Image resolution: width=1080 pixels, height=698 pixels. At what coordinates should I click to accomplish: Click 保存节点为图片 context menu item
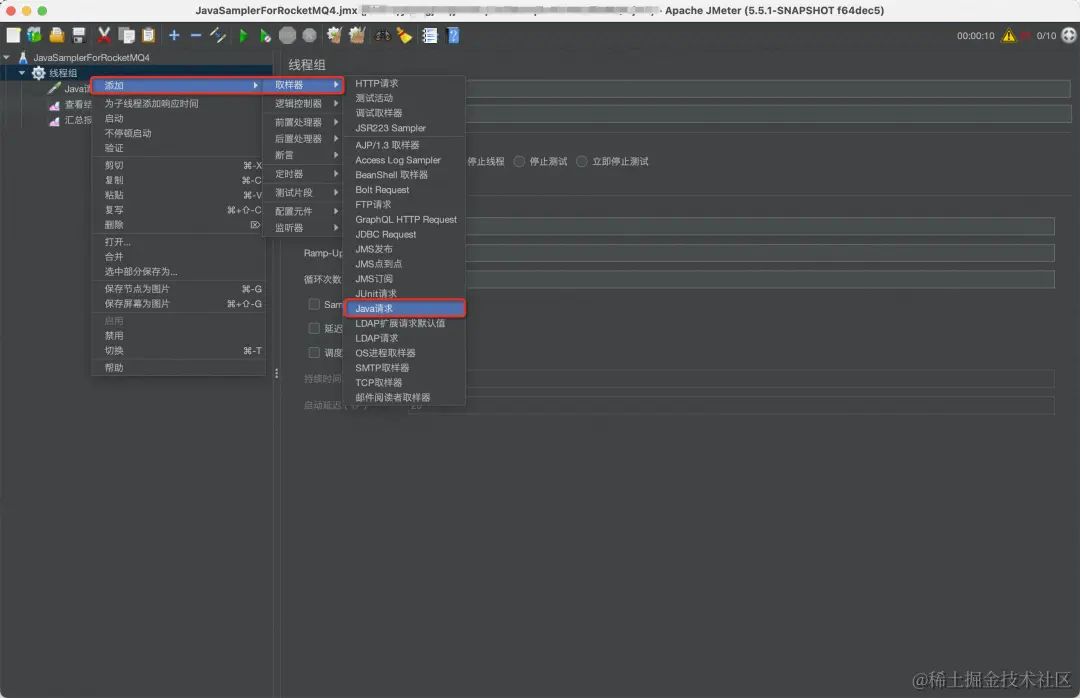point(178,289)
